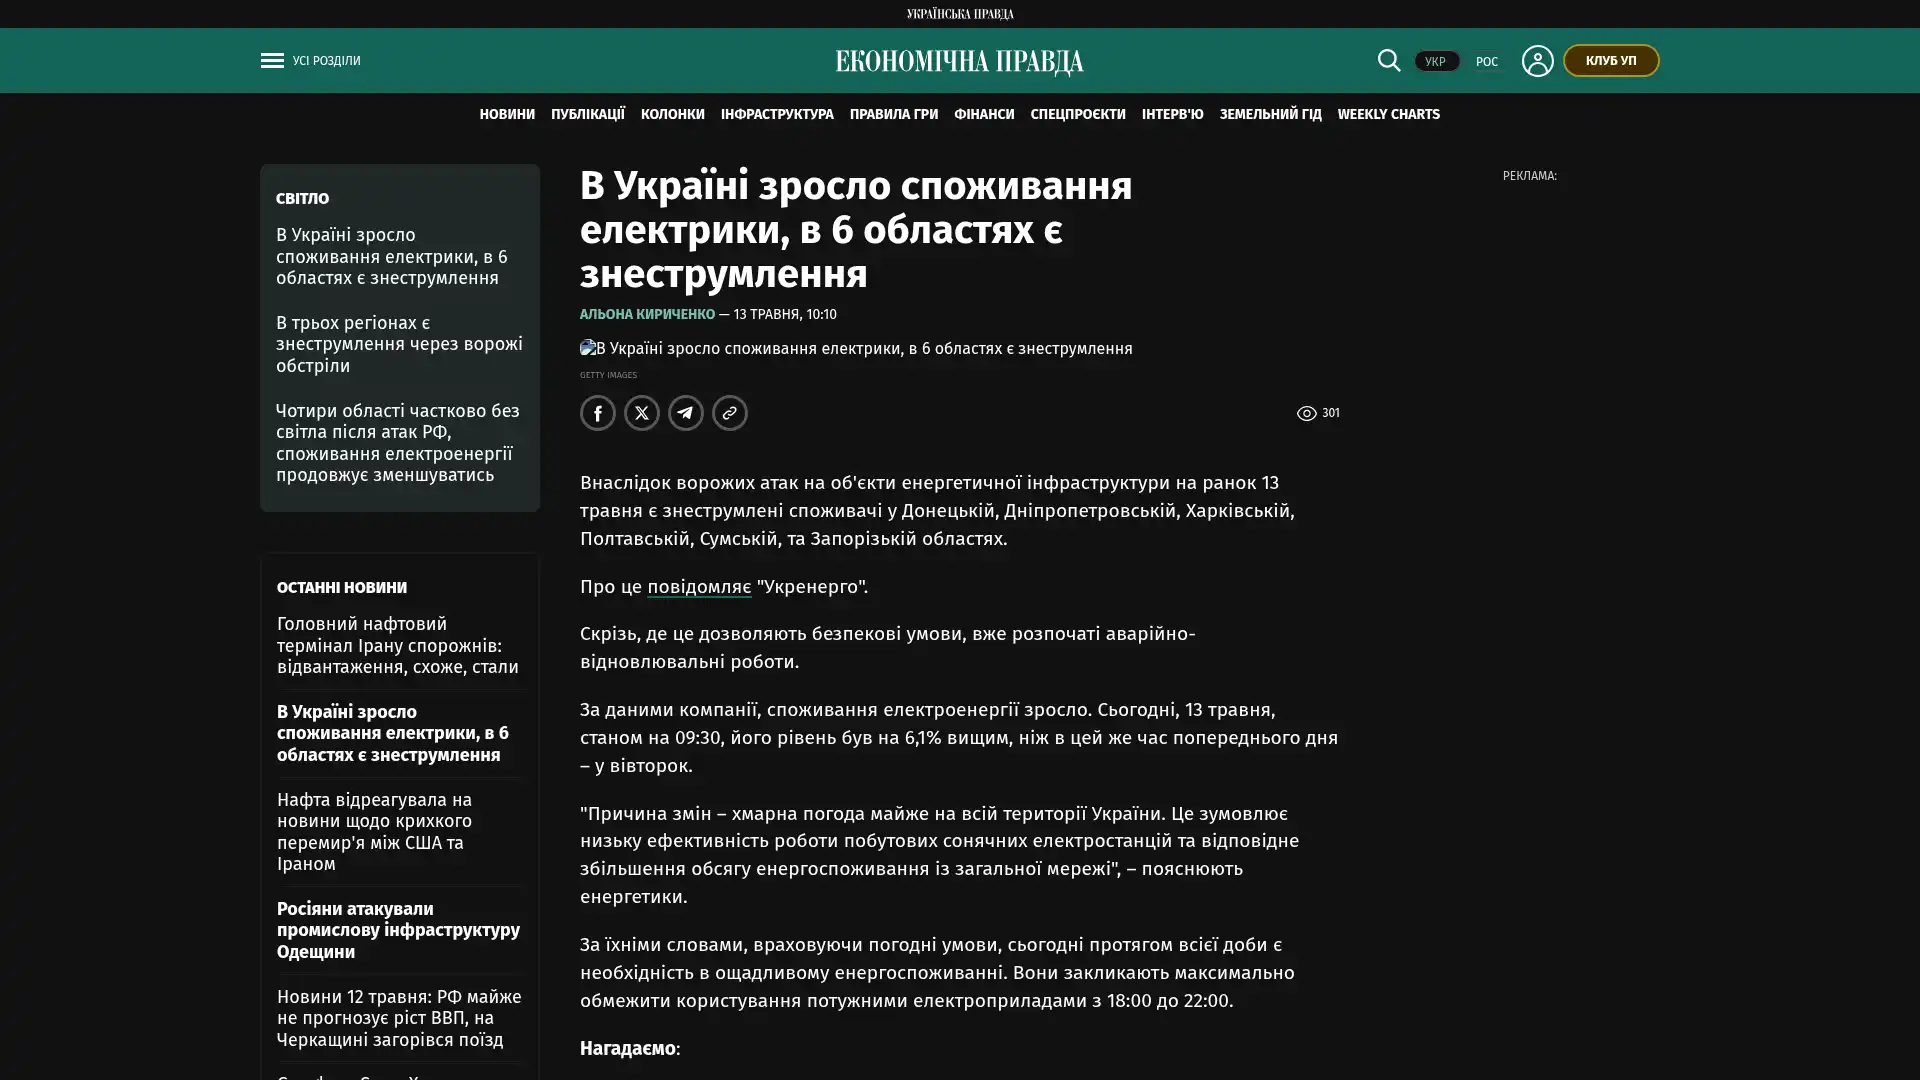Open the hamburger menu icon
The width and height of the screenshot is (1920, 1080).
click(272, 60)
